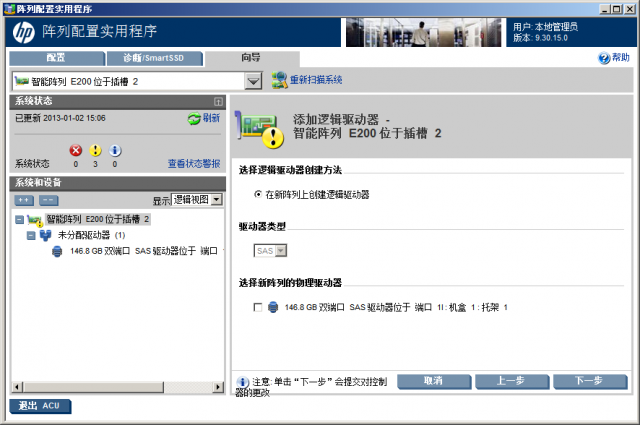Screen dimensions: 640x425
Task: Open the 查看状态警报 link
Action: pyautogui.click(x=194, y=164)
